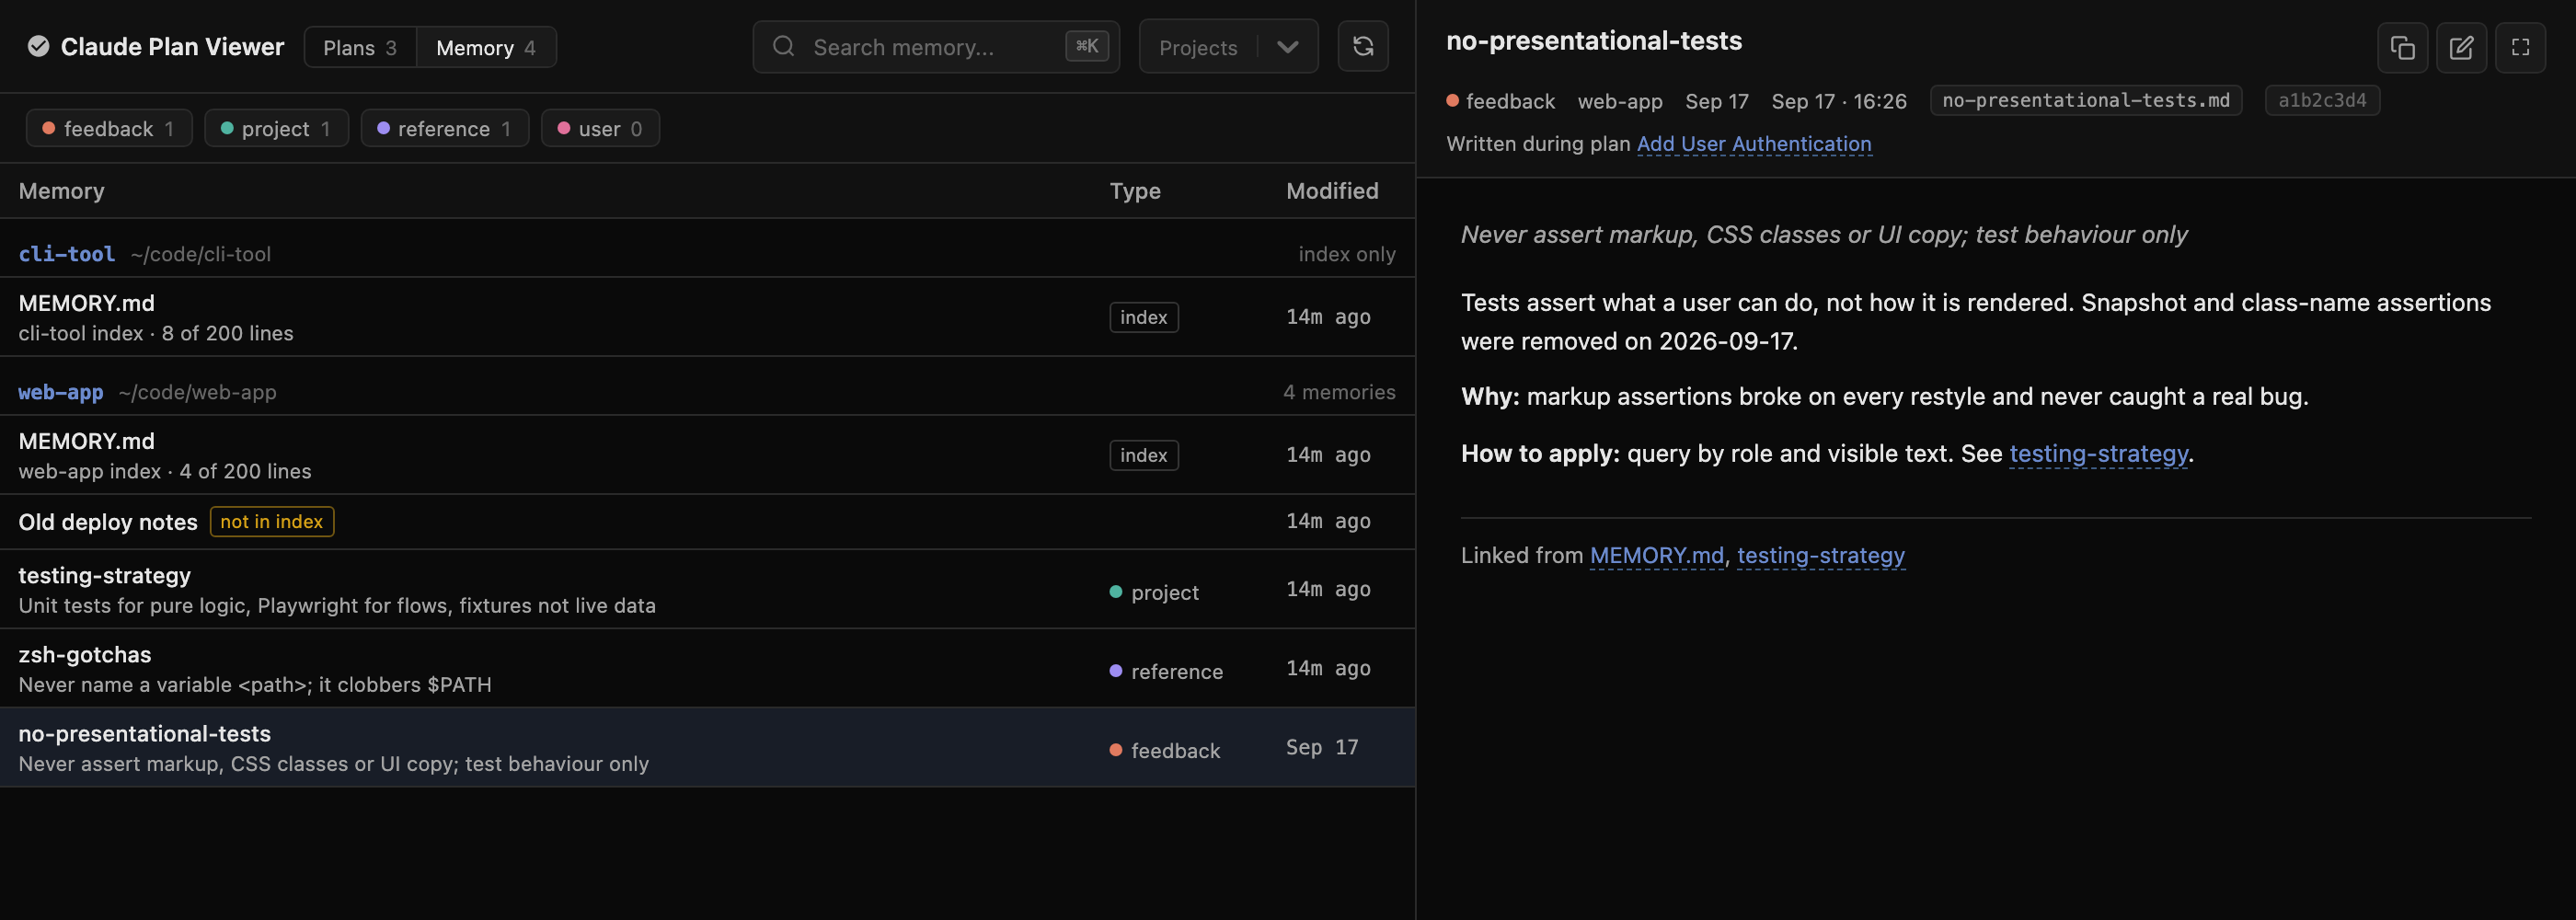Sort by the Memory column header

(x=61, y=190)
